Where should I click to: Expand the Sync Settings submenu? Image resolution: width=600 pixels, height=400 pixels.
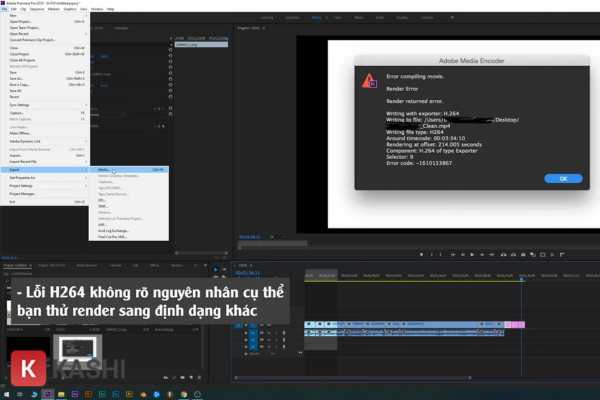coord(45,105)
